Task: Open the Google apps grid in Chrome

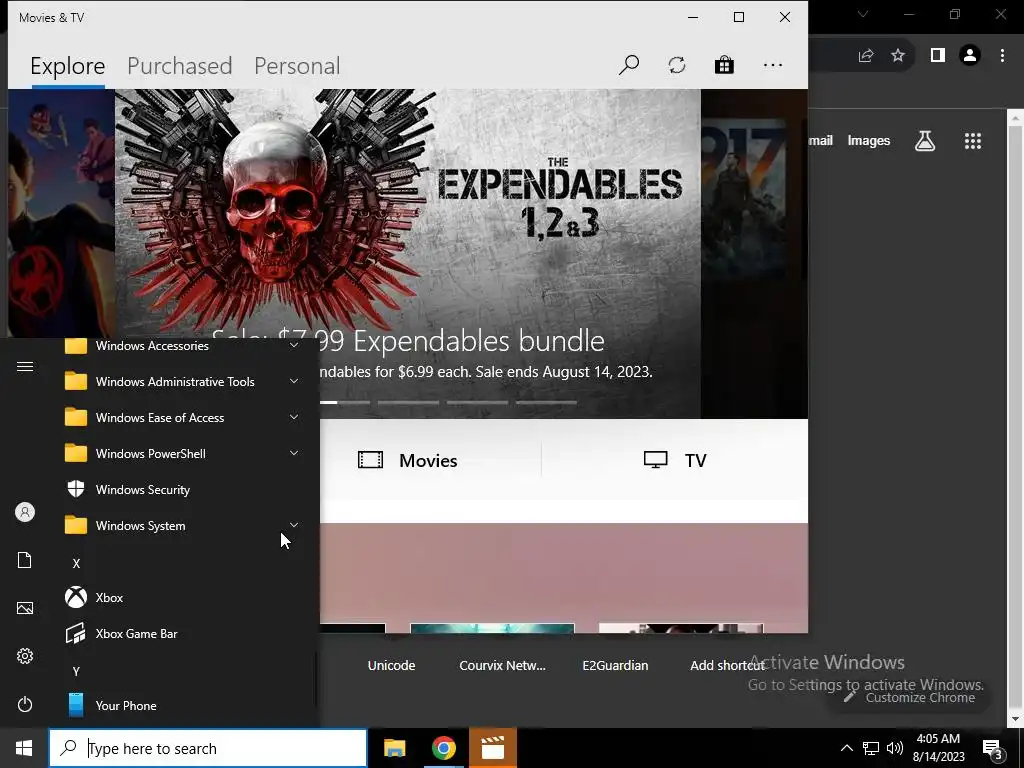Action: pos(973,141)
